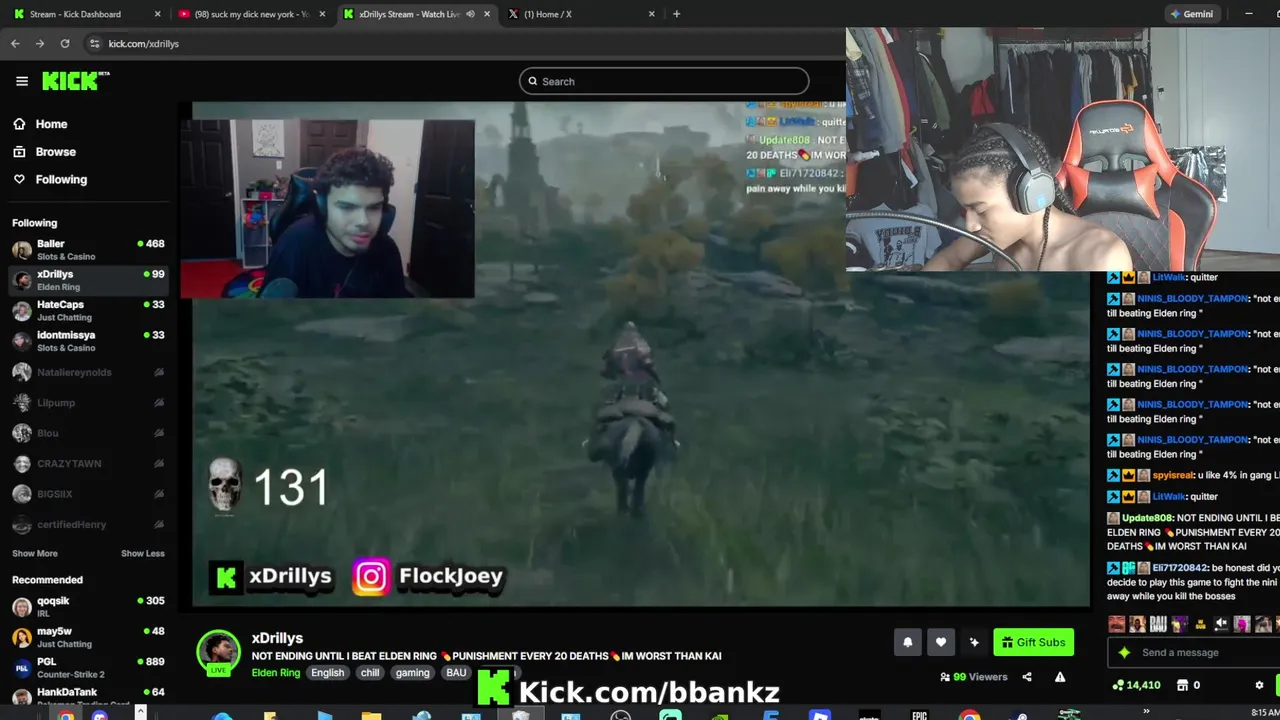Toggle stream notifications bell

coord(907,643)
